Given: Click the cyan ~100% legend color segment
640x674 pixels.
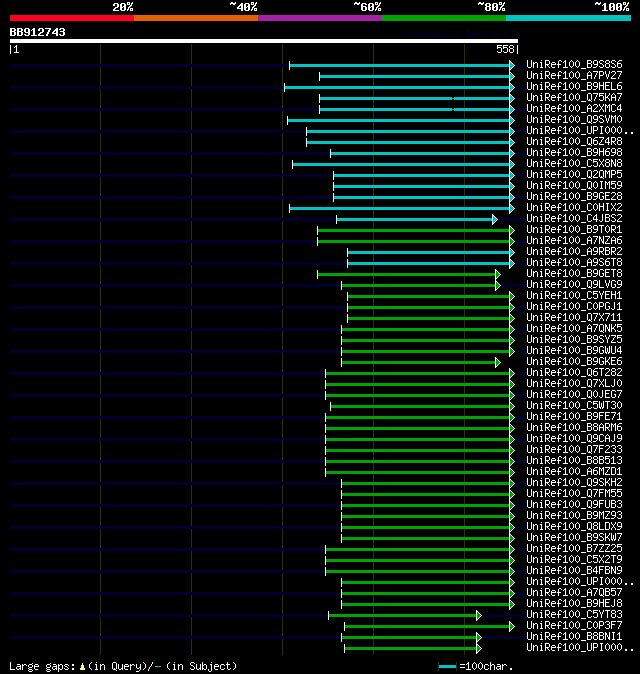Looking at the screenshot, I should [x=568, y=18].
